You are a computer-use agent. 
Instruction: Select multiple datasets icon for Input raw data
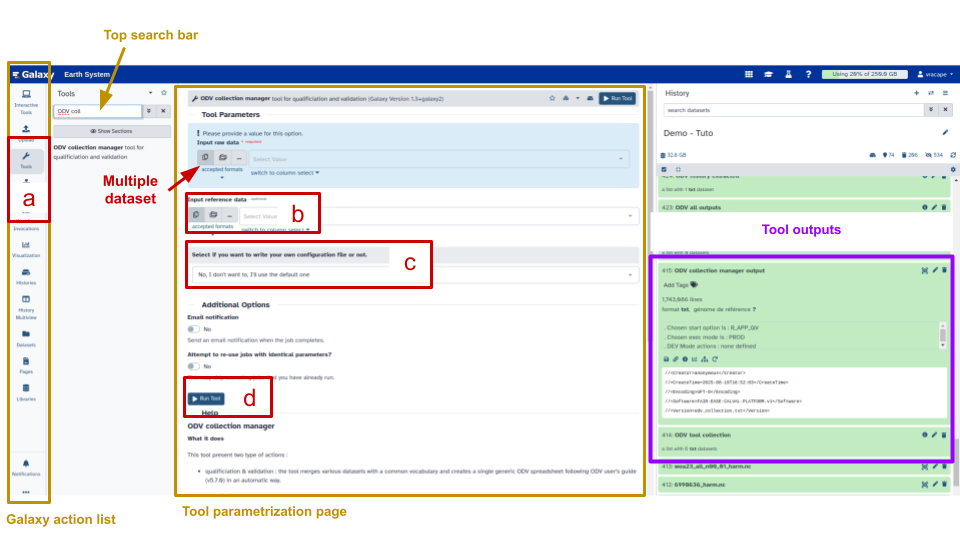[x=222, y=158]
